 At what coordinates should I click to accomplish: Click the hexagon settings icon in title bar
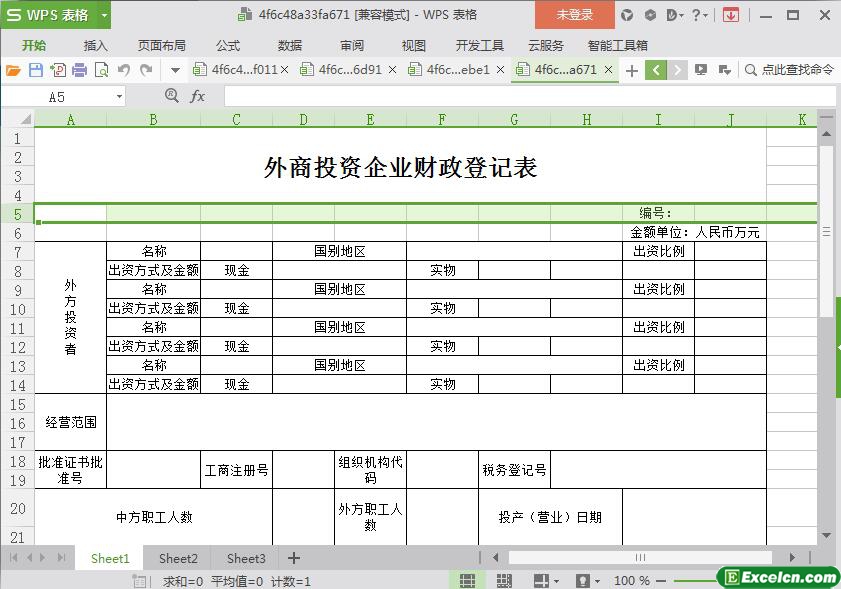pyautogui.click(x=650, y=15)
